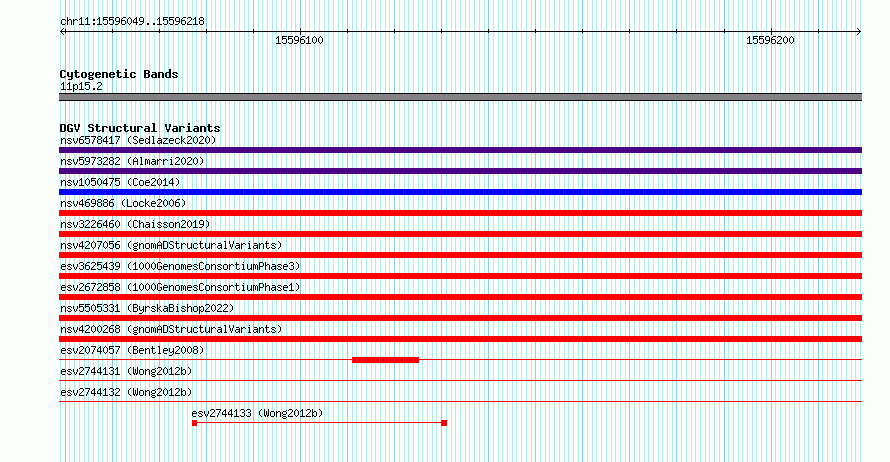
Task: Click esv3625439 (1000GenomesConsortiumPhase3) label
Action: (x=180, y=266)
